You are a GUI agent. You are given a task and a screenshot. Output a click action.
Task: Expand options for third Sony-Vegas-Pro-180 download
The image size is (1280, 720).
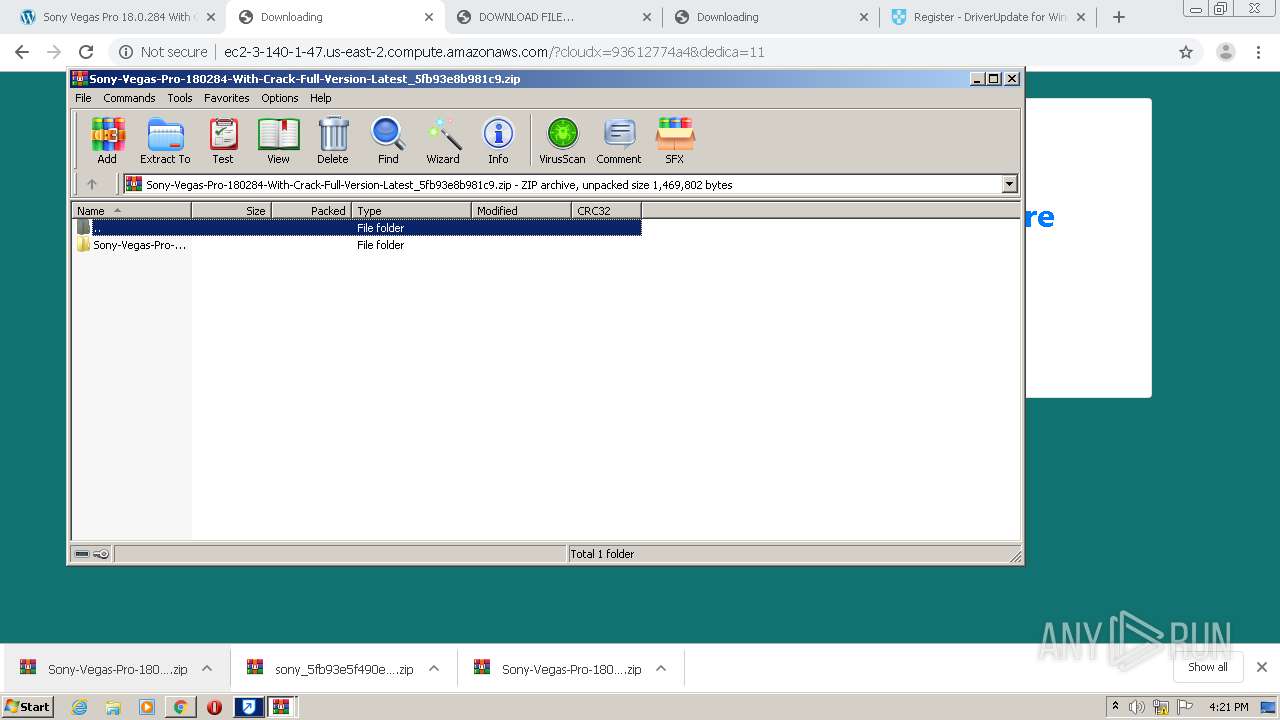661,668
